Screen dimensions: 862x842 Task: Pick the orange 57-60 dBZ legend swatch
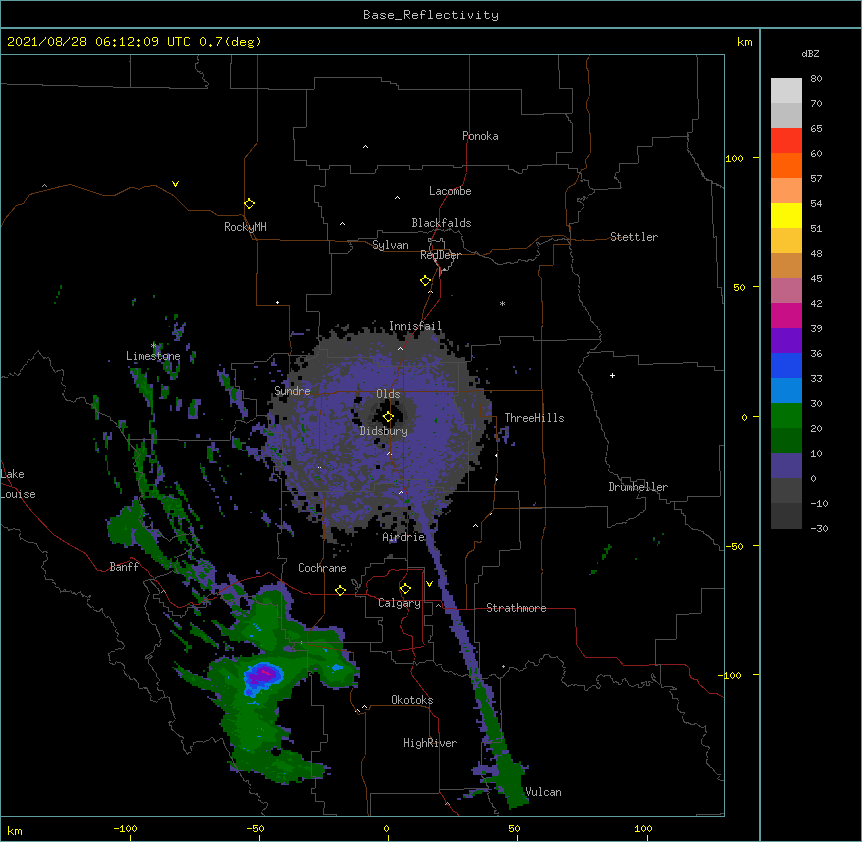coord(786,165)
